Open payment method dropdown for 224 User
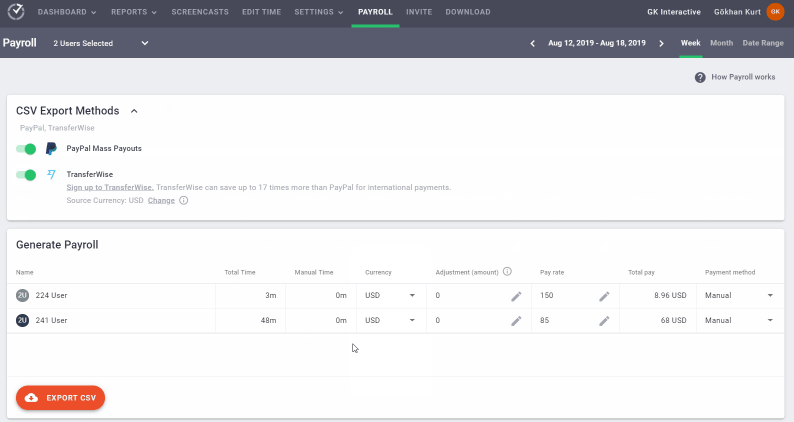This screenshot has width=794, height=422. click(x=739, y=295)
